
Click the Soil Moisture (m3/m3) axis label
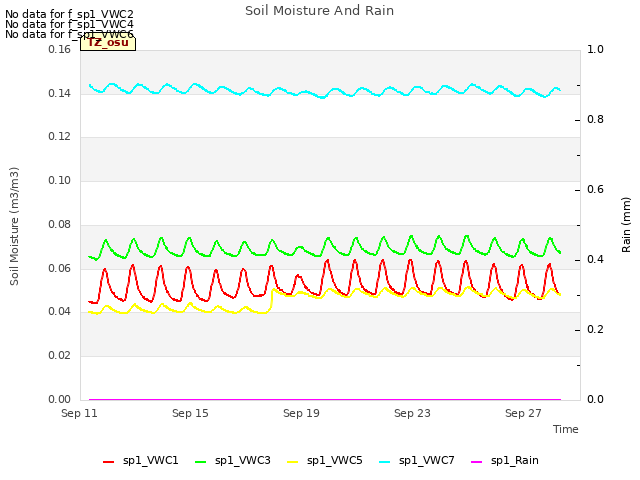[14, 226]
